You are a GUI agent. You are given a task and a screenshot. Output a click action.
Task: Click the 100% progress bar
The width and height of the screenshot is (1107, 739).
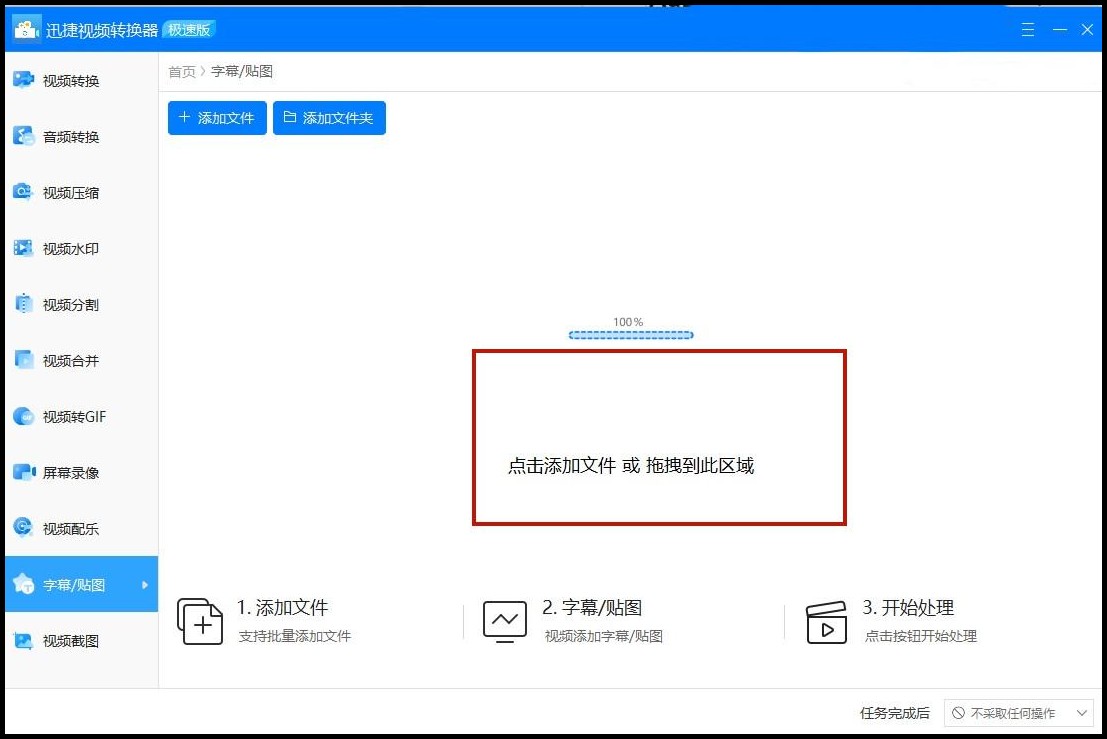pyautogui.click(x=631, y=334)
